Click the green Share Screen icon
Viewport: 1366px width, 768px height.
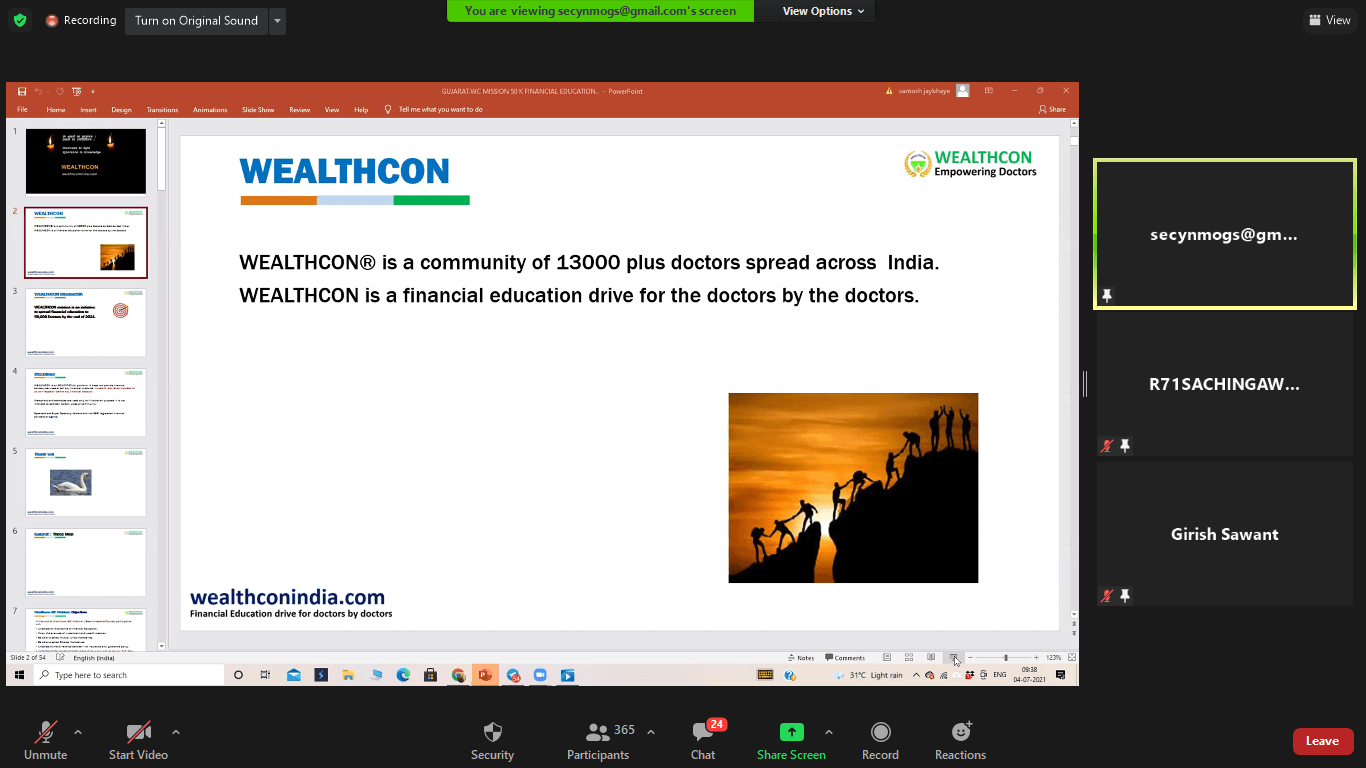791,732
